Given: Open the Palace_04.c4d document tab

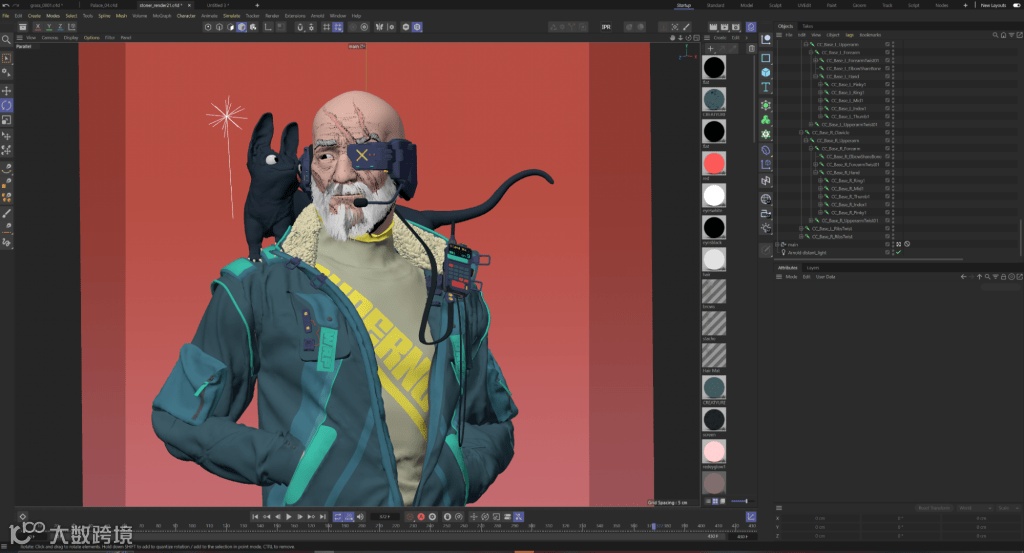Looking at the screenshot, I should tap(103, 5).
